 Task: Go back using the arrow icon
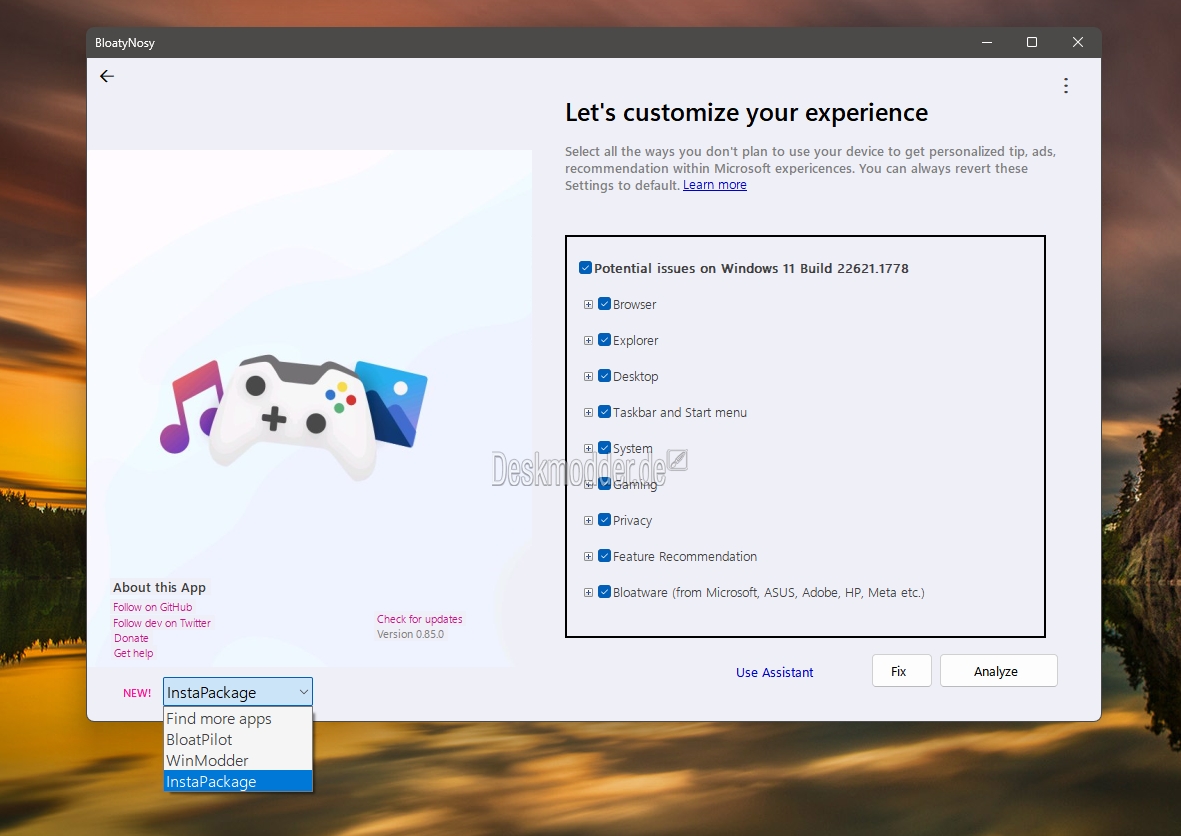pos(107,76)
